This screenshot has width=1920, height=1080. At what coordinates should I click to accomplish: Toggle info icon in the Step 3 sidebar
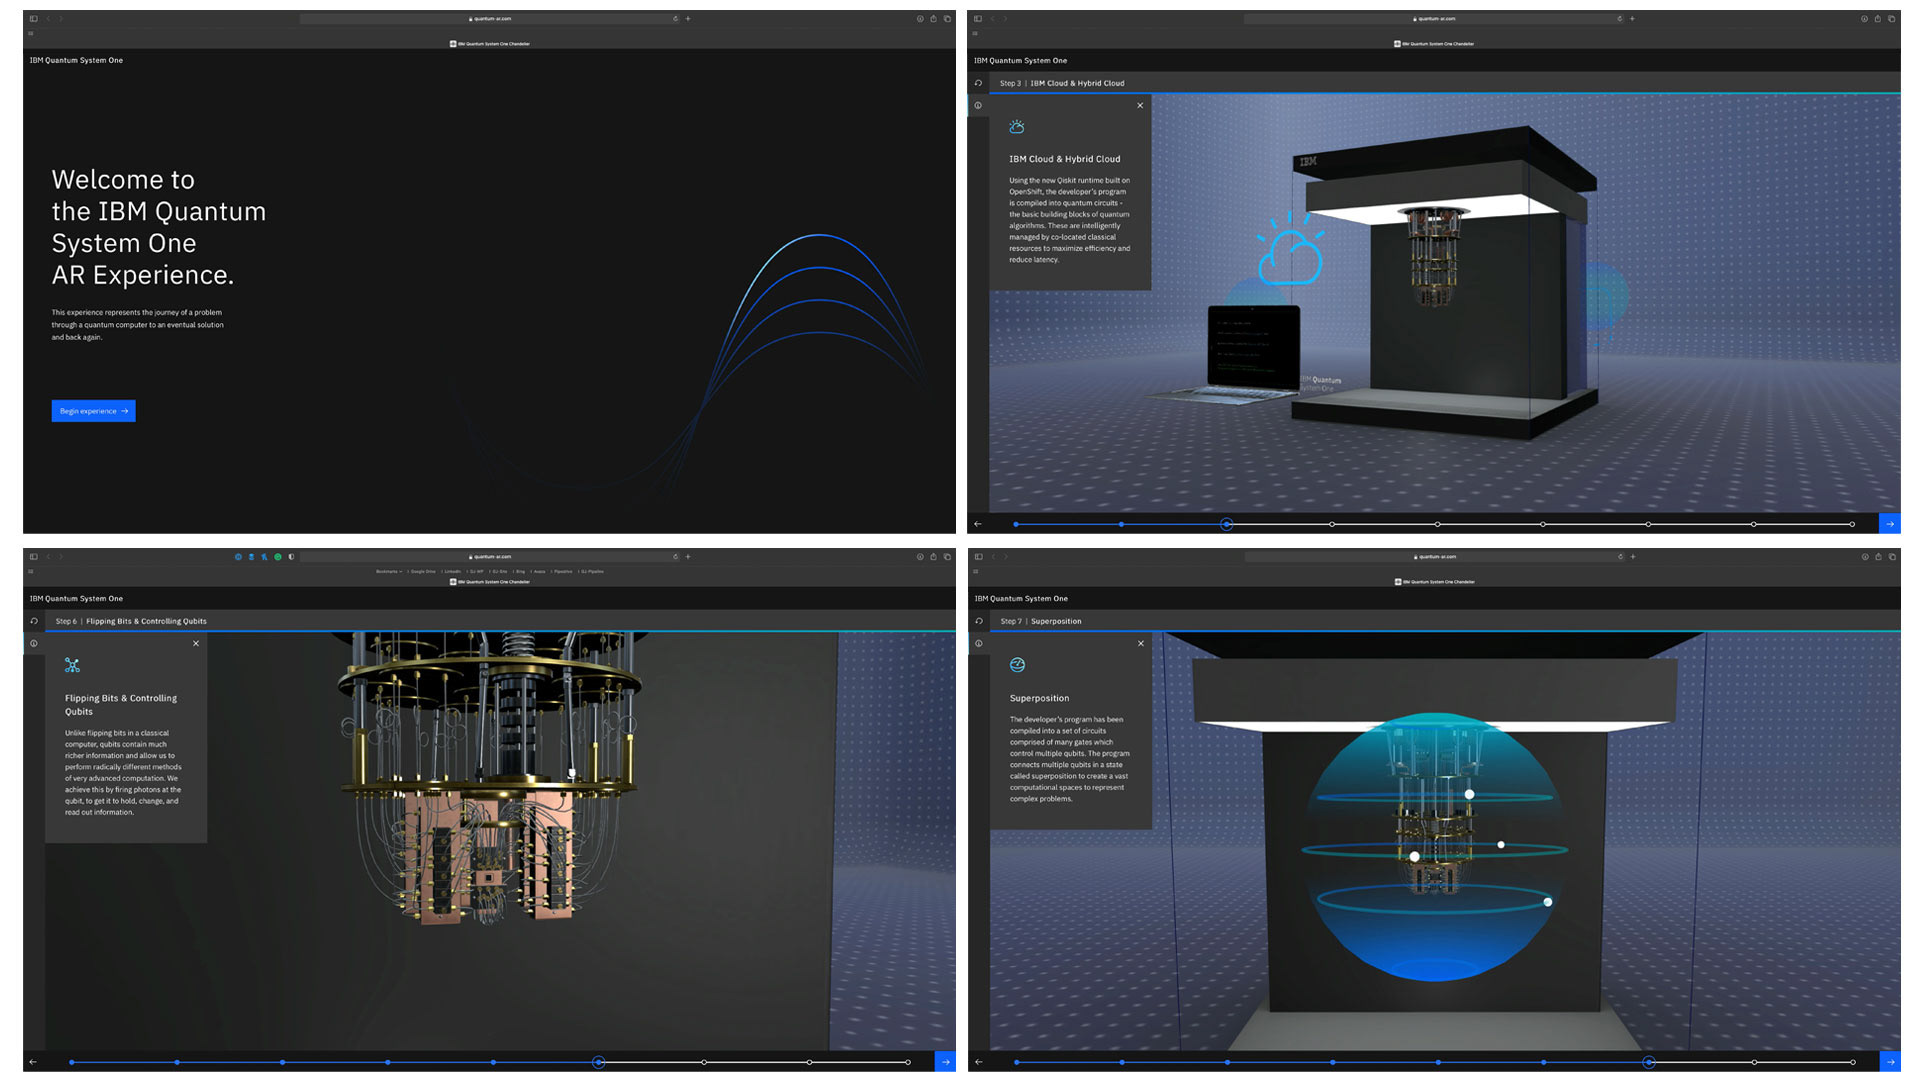click(978, 105)
